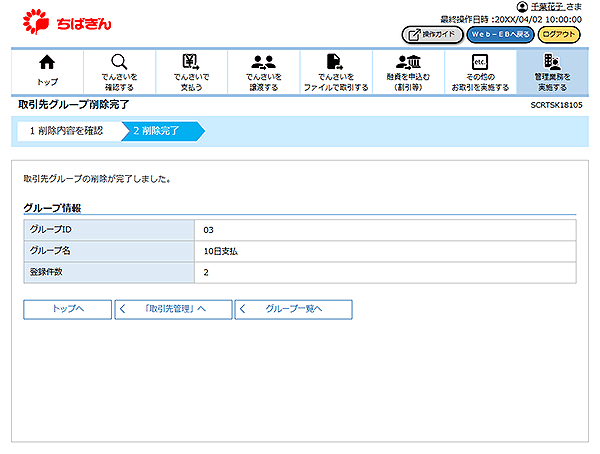Screen dimensions: 600x454
Task: Select the でんさいで支払う yen document icon
Action: click(x=191, y=62)
